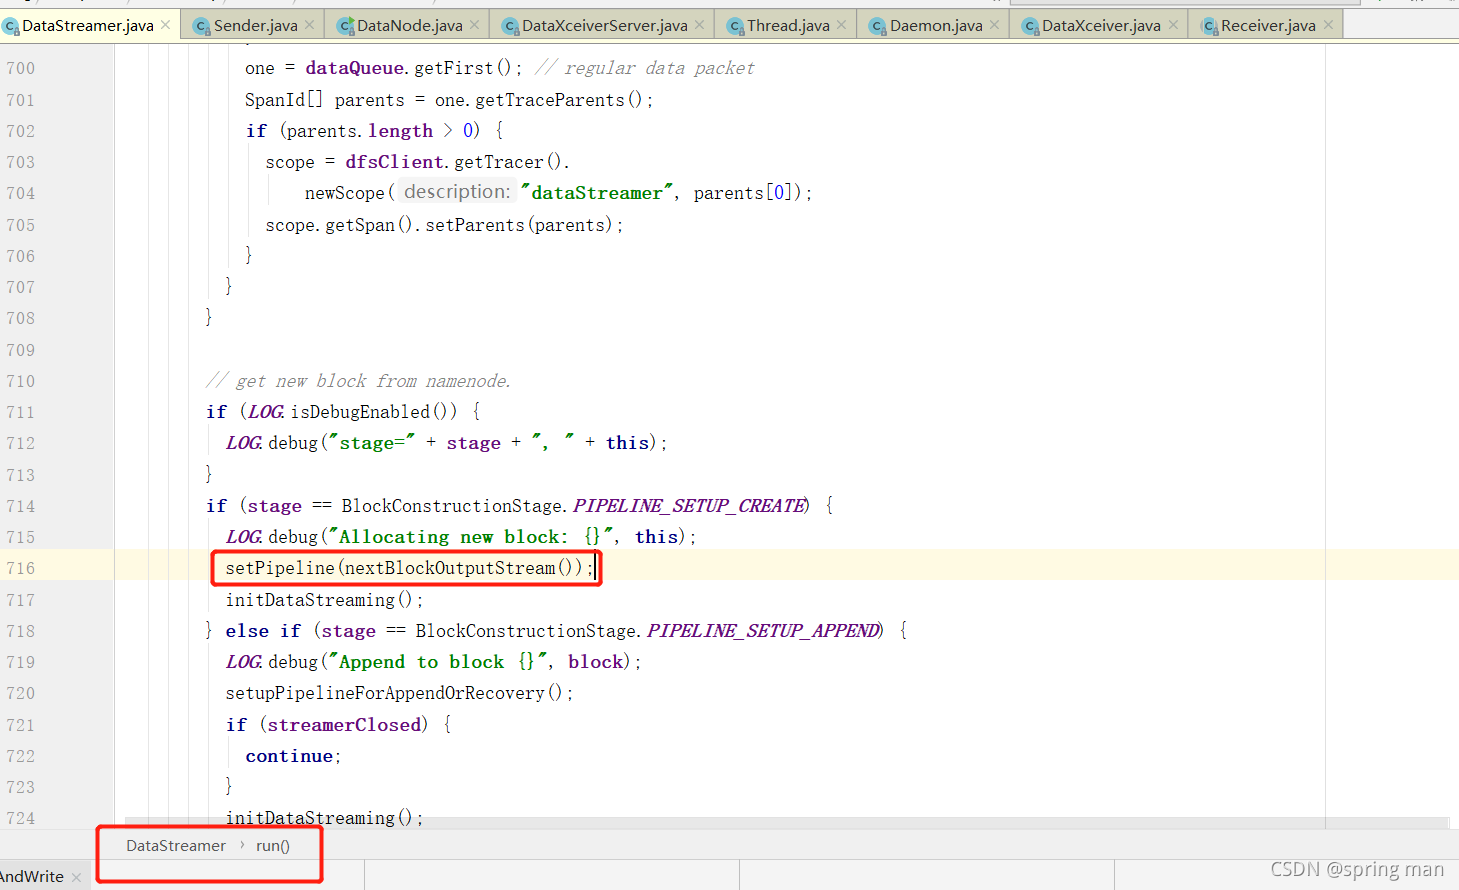Click the "Append to block {}" string
1459x890 pixels.
tap(438, 662)
